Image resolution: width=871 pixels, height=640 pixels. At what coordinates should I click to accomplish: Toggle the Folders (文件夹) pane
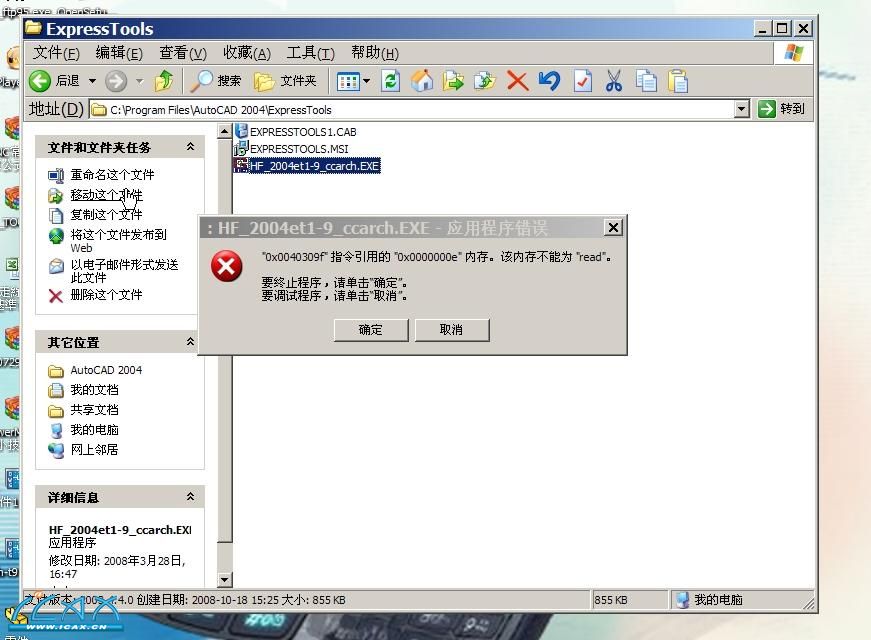(x=285, y=82)
